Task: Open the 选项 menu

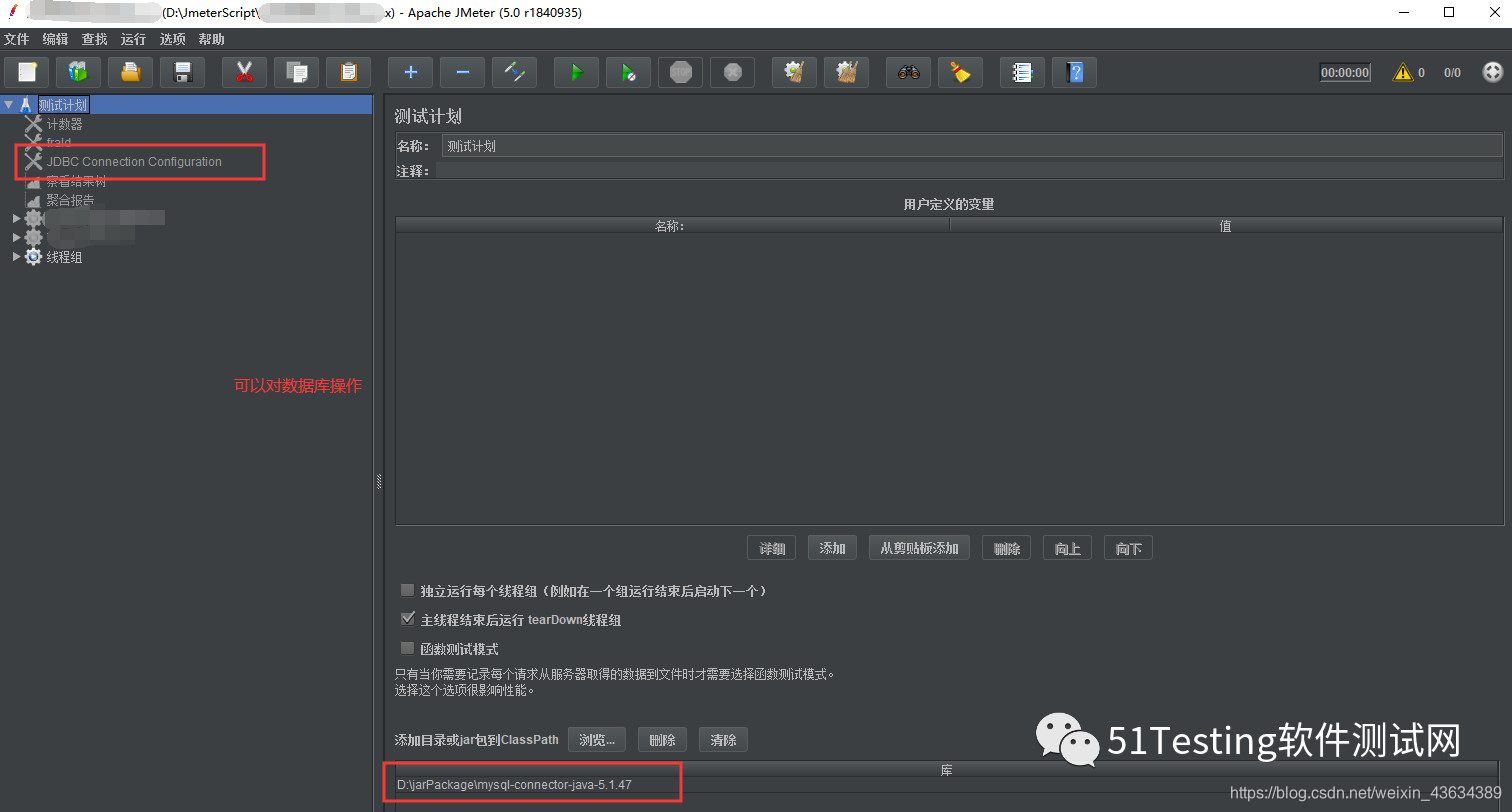Action: [172, 39]
